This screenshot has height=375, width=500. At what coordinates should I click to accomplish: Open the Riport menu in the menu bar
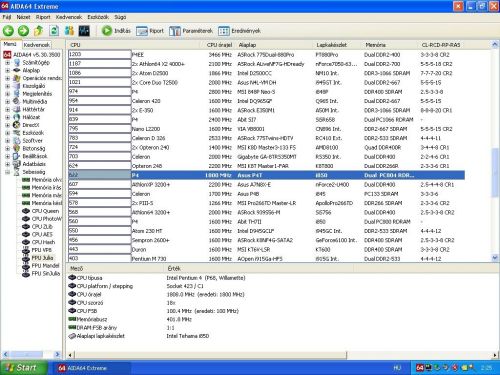pyautogui.click(x=43, y=17)
